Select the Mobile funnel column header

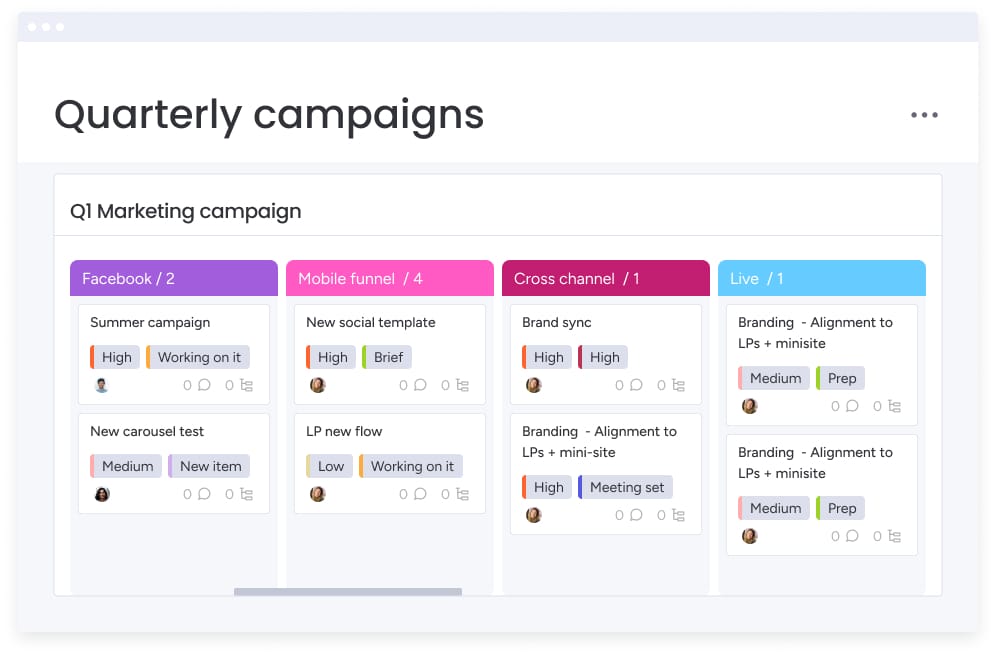pos(389,279)
